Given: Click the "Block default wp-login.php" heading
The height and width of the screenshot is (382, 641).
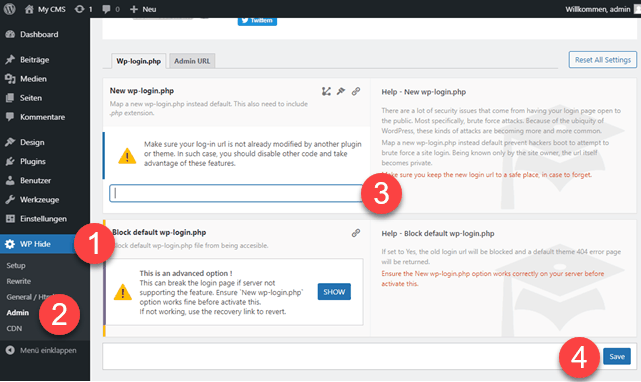Looking at the screenshot, I should click(159, 232).
